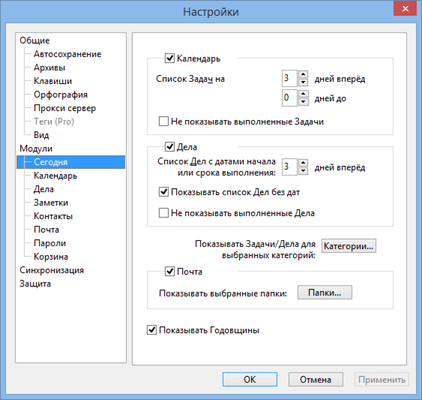Image resolution: width=422 pixels, height=400 pixels.
Task: Open the Категории... button
Action: pos(349,246)
